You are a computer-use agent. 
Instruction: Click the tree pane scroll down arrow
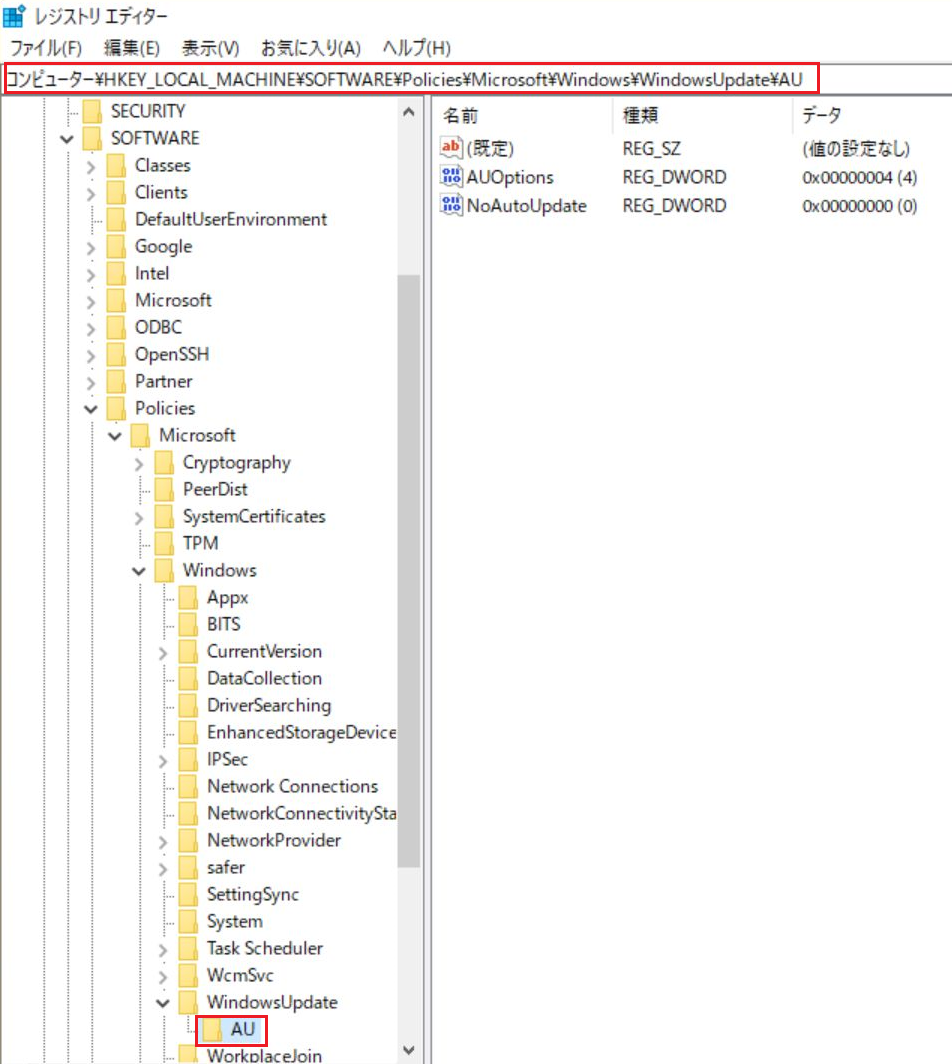(x=408, y=1050)
